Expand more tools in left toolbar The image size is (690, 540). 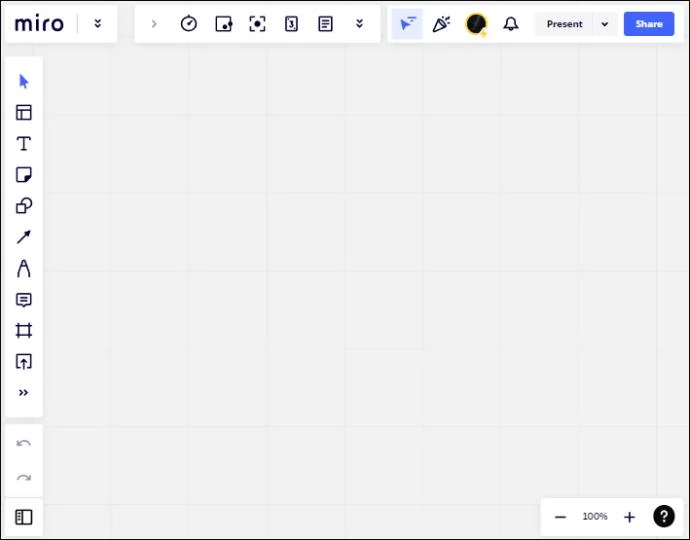click(24, 393)
